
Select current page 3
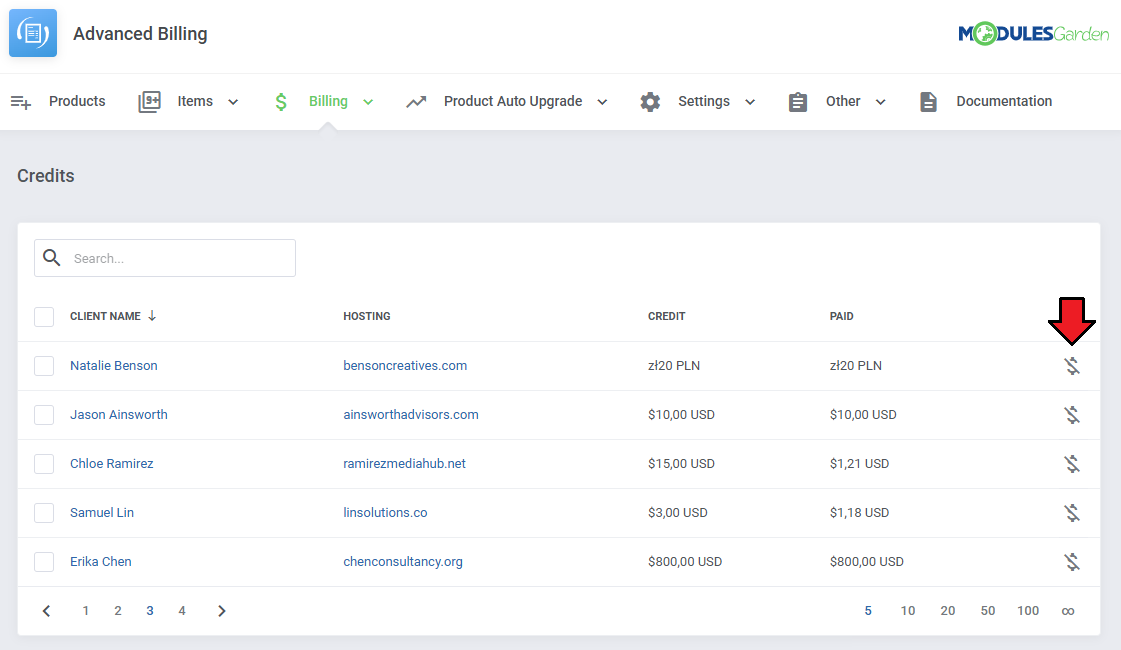point(150,611)
